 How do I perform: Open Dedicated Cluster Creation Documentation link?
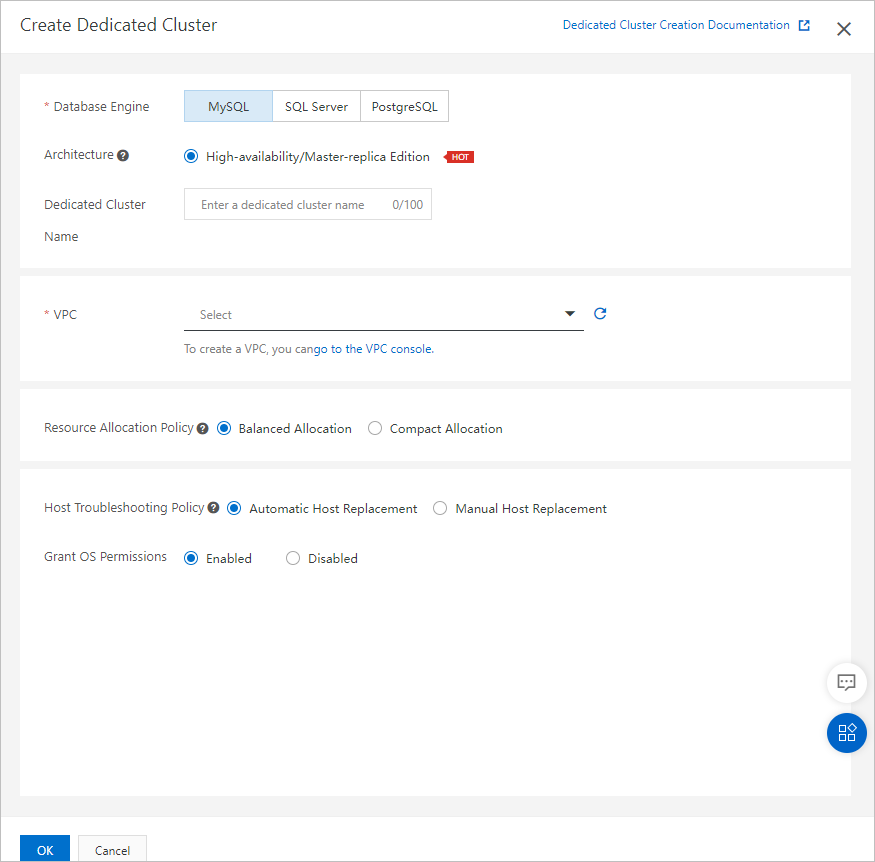[x=676, y=25]
